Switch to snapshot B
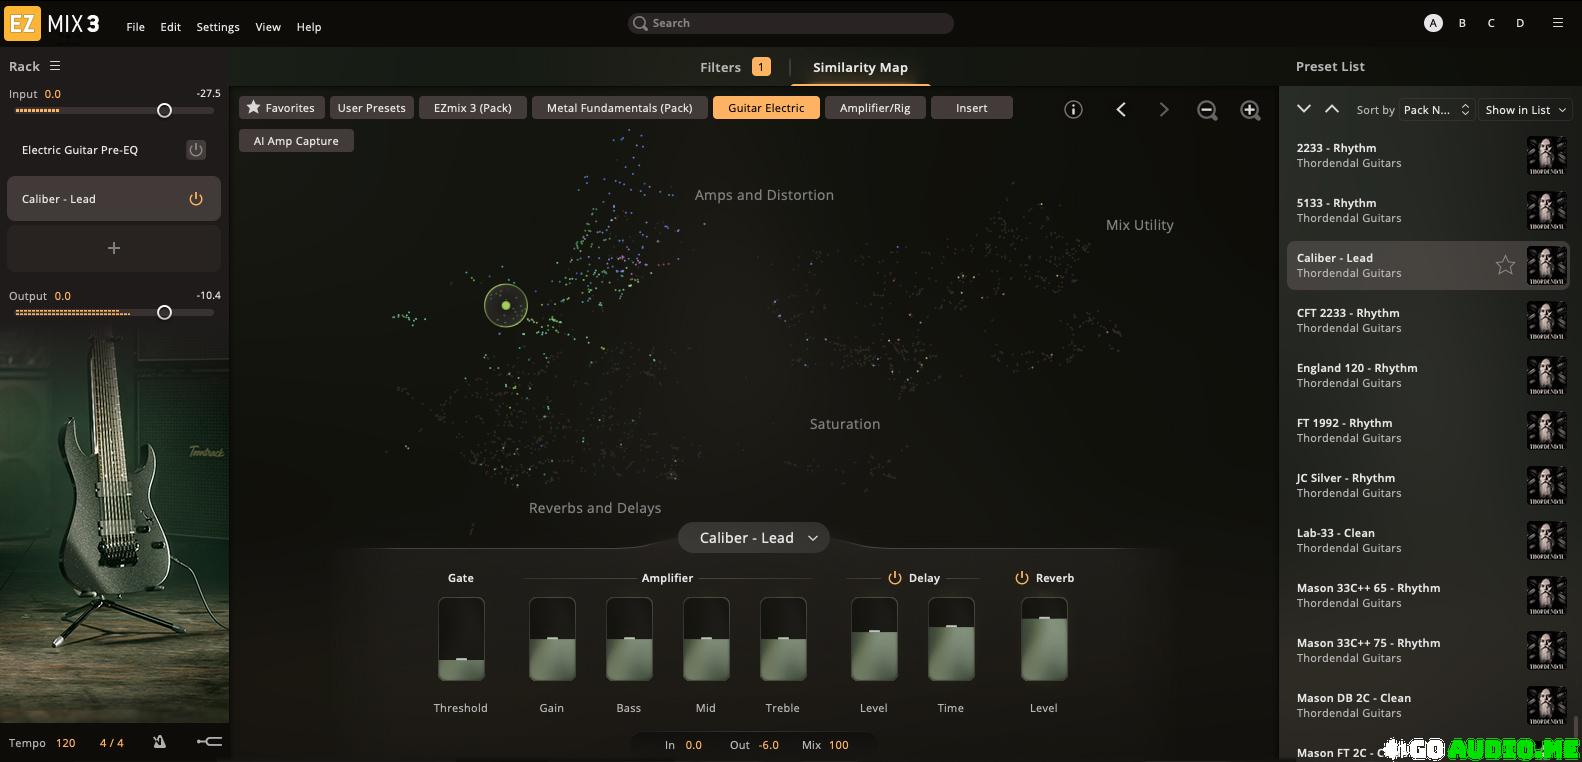The width and height of the screenshot is (1582, 762). (1462, 23)
